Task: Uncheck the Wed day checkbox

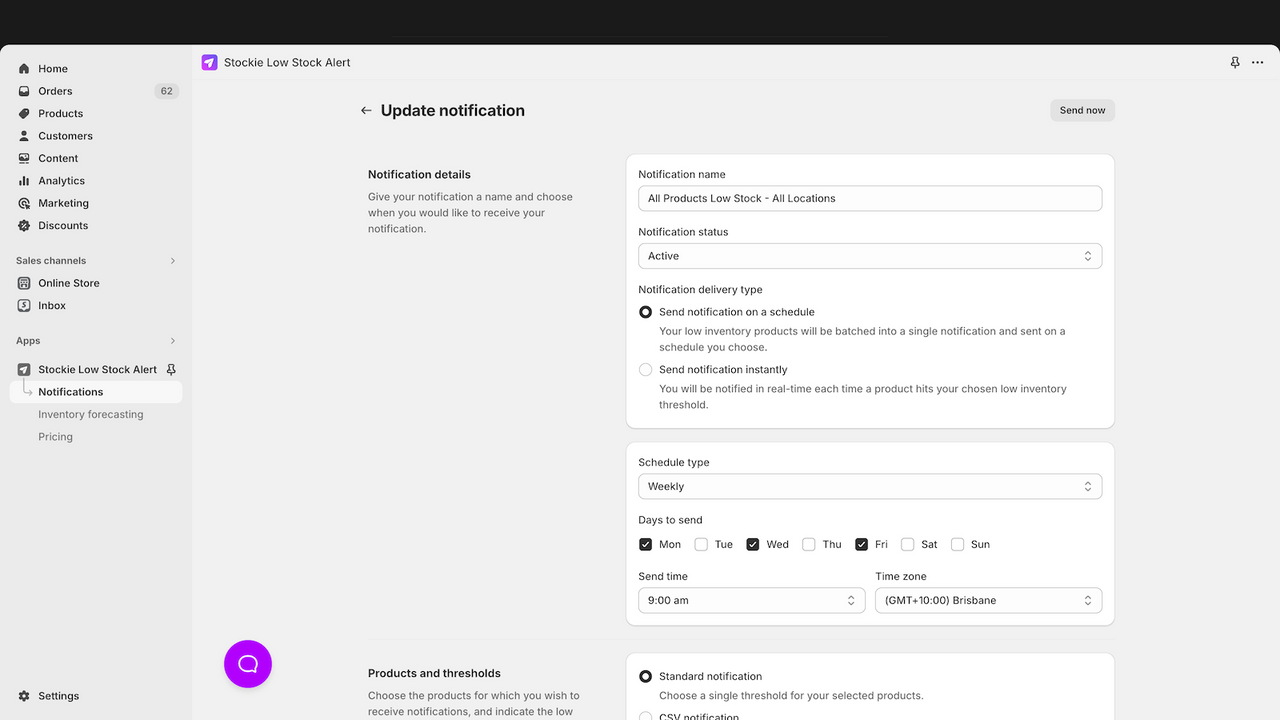Action: tap(753, 544)
